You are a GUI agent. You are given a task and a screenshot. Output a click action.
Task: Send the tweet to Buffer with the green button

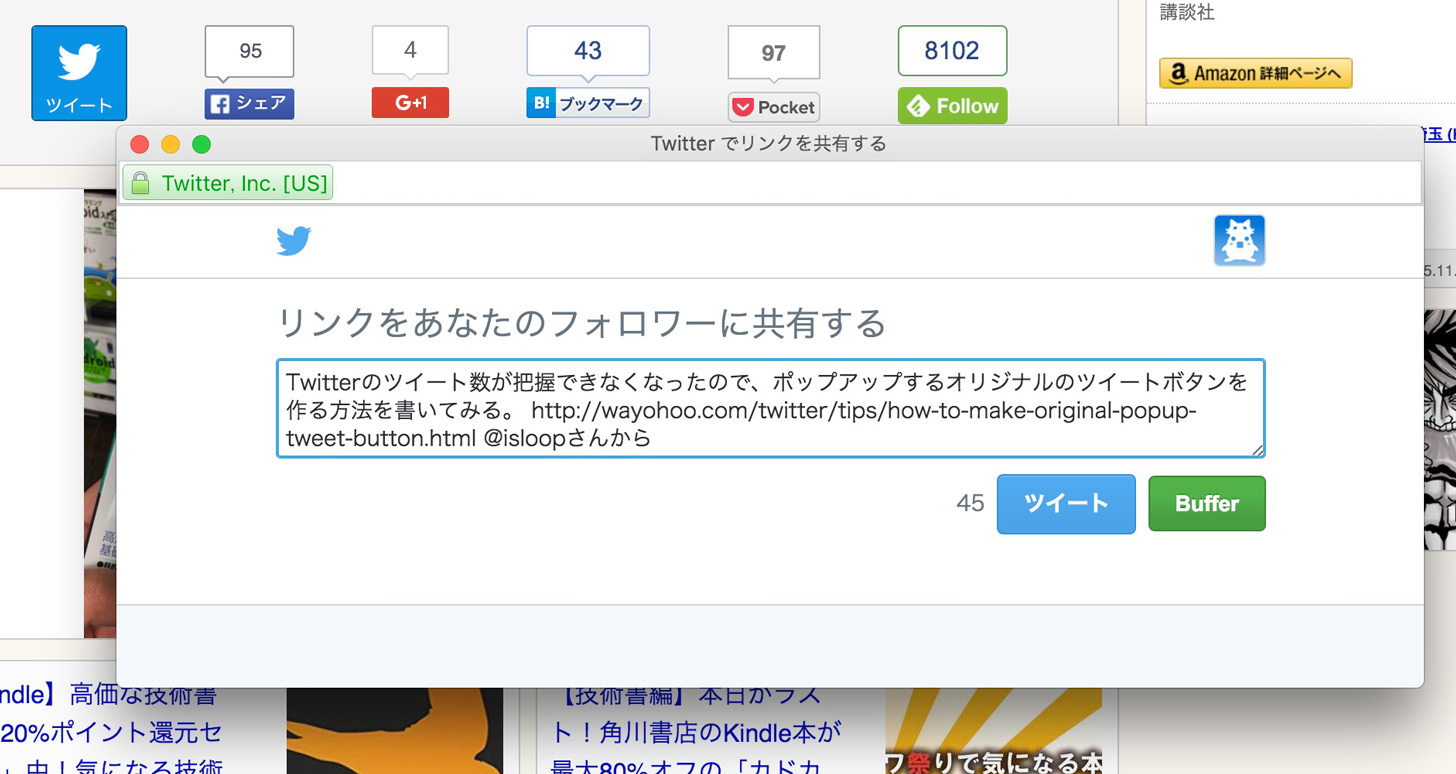click(1207, 504)
